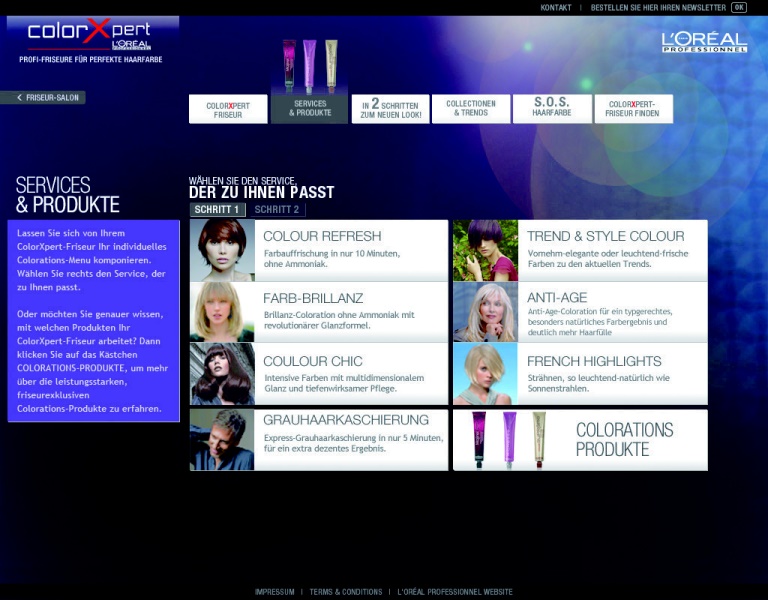Screen dimensions: 768x600
Task: Click the Kontakt link
Action: point(556,7)
